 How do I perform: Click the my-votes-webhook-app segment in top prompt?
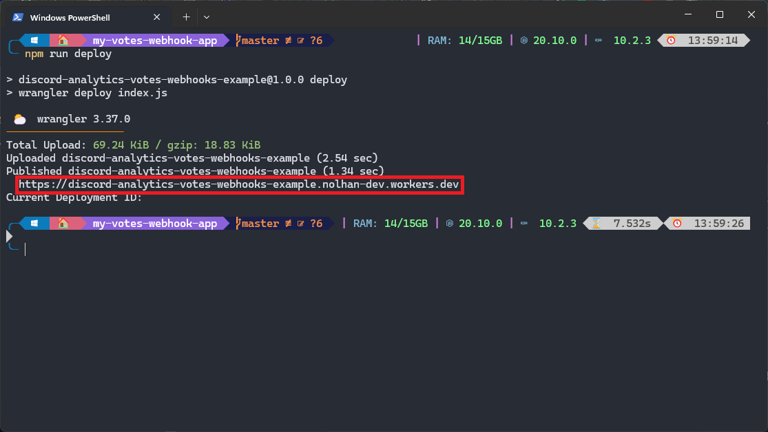(154, 41)
